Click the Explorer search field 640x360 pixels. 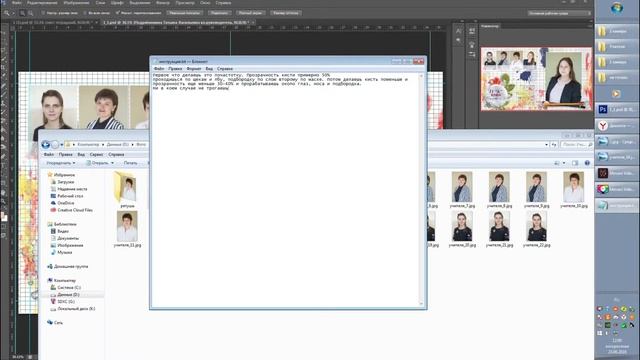pos(576,144)
